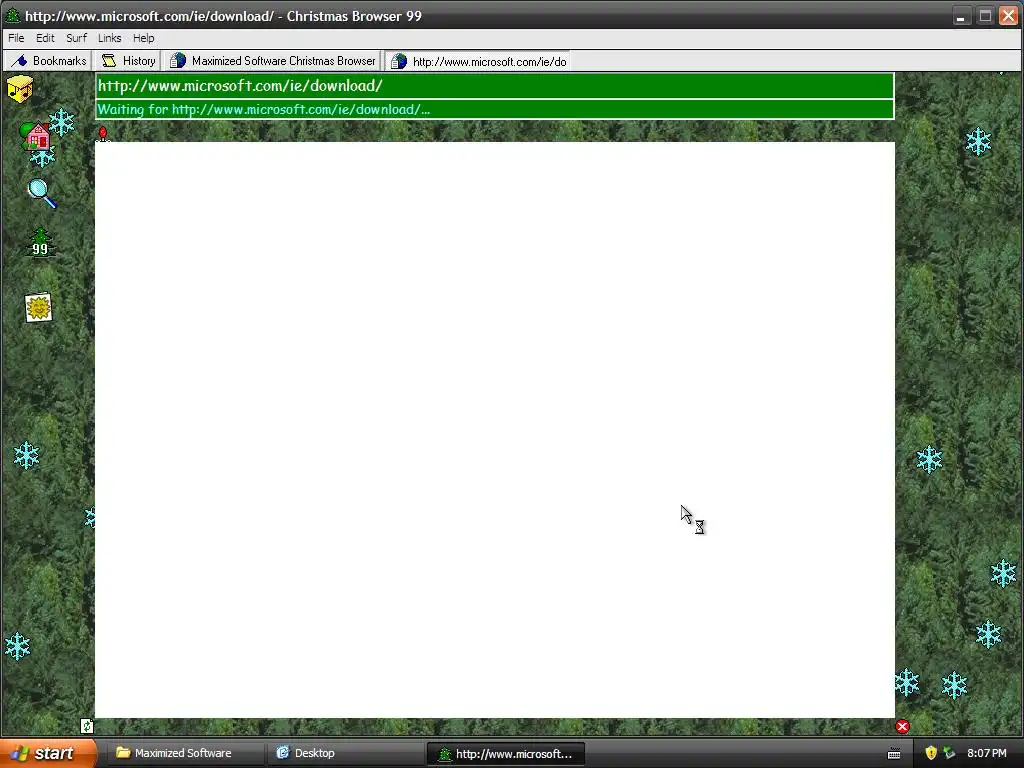This screenshot has height=768, width=1024.
Task: Click the smiling sun card icon
Action: coord(39,307)
